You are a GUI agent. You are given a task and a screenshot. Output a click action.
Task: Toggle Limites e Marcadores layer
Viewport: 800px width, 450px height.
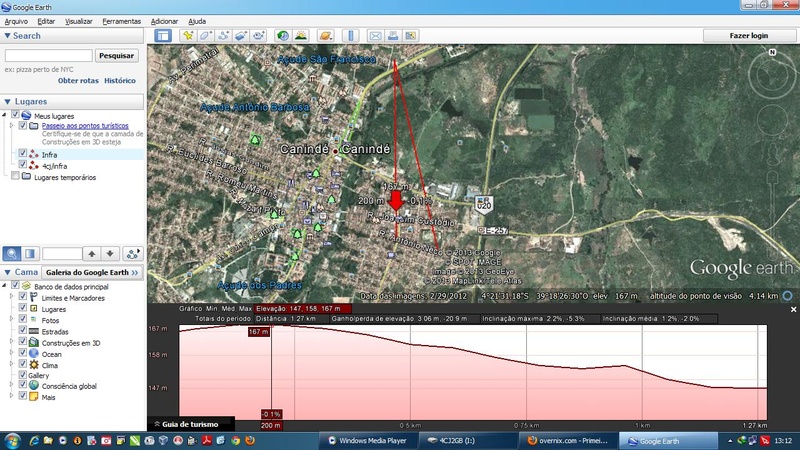pyautogui.click(x=22, y=296)
